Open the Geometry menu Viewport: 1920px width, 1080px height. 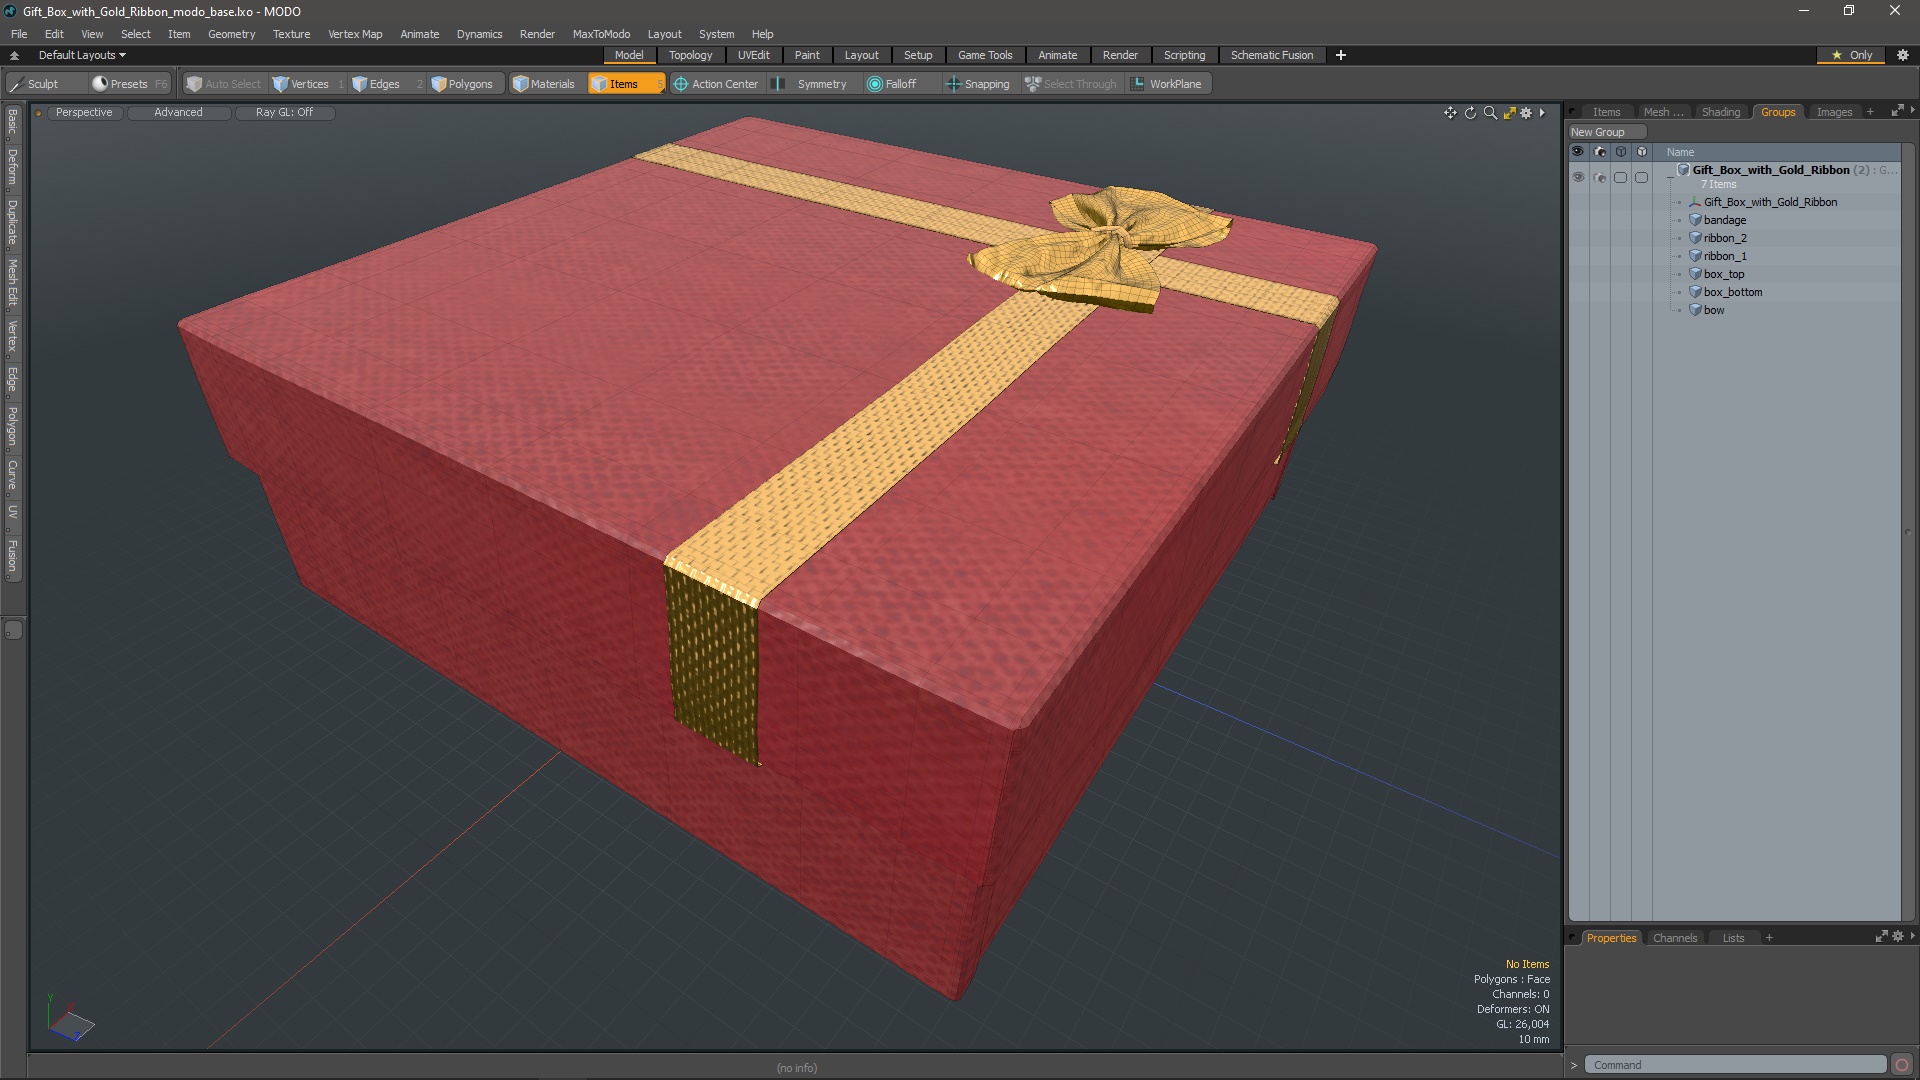click(231, 34)
